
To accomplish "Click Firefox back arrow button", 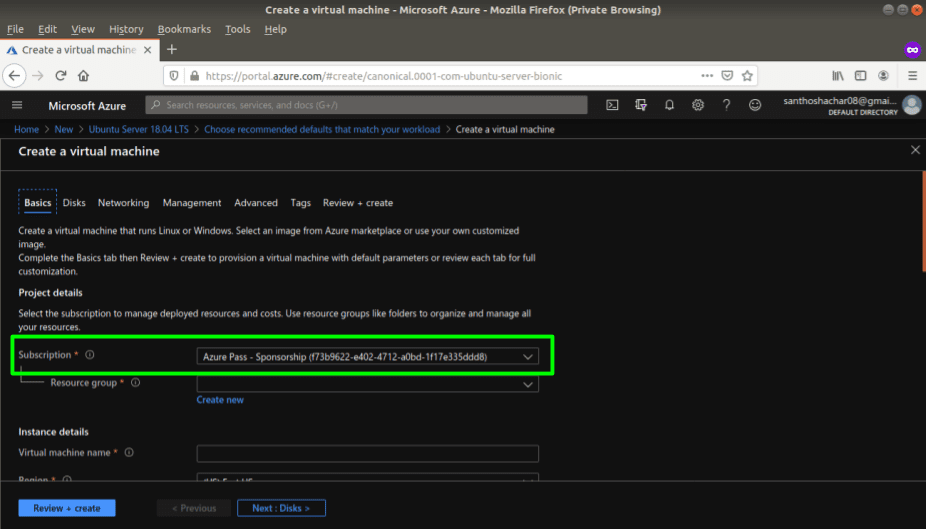I will (x=14, y=76).
